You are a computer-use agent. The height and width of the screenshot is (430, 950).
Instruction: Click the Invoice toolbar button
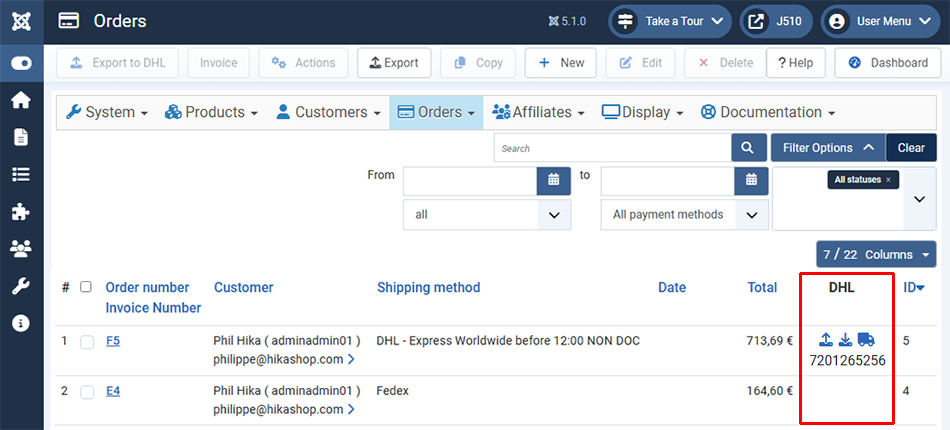219,63
